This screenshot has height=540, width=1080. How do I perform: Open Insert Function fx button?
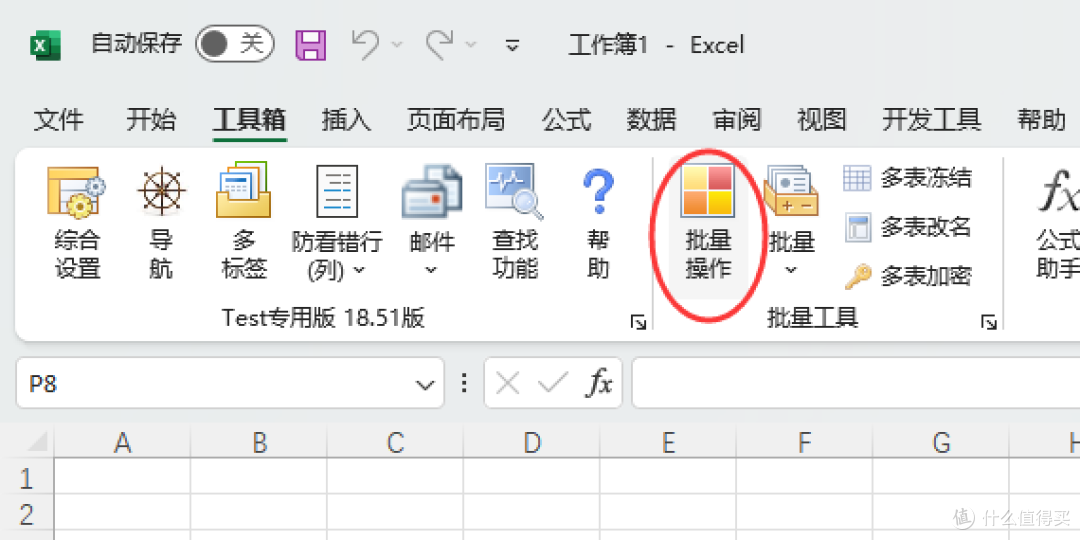pyautogui.click(x=599, y=383)
